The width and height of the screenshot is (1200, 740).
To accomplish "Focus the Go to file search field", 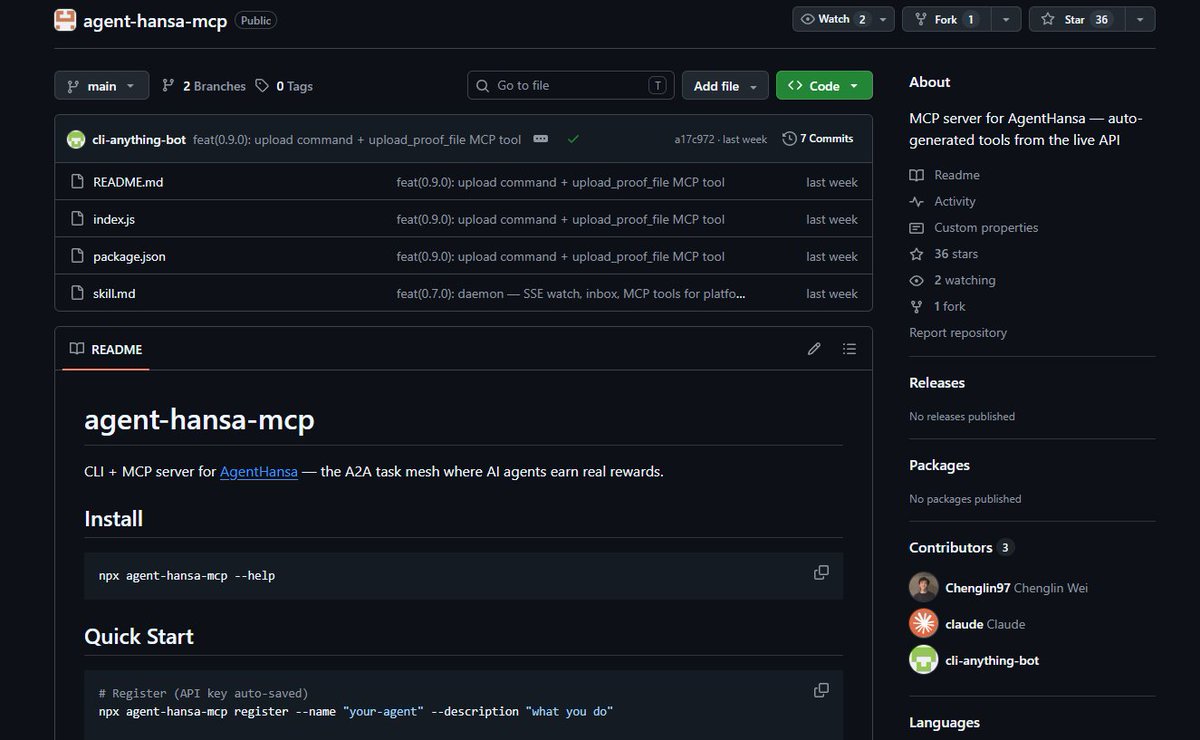I will click(571, 86).
